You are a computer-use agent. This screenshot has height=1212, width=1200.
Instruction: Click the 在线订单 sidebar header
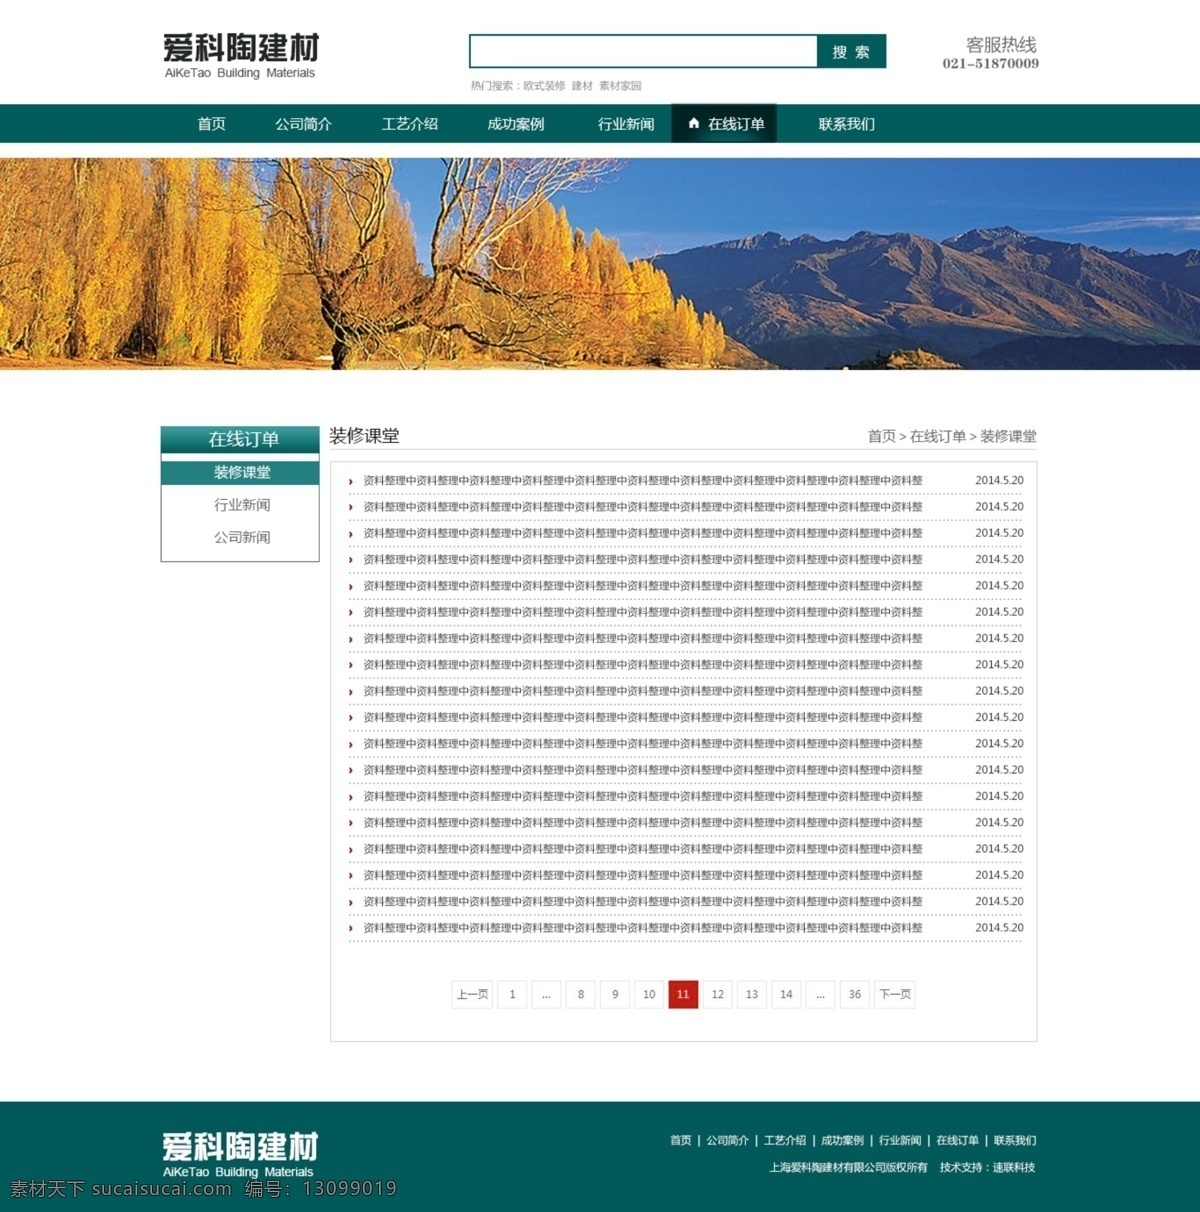coord(240,439)
